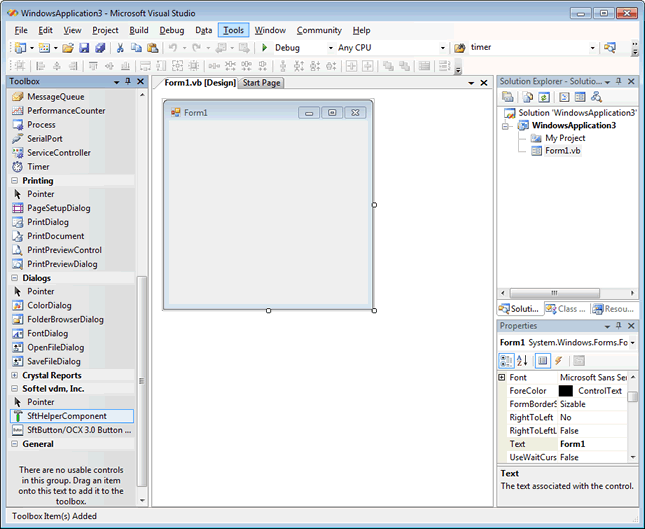Open Form1.vb in Solution Explorer
Viewport: 645px width, 529px height.
coord(562,151)
